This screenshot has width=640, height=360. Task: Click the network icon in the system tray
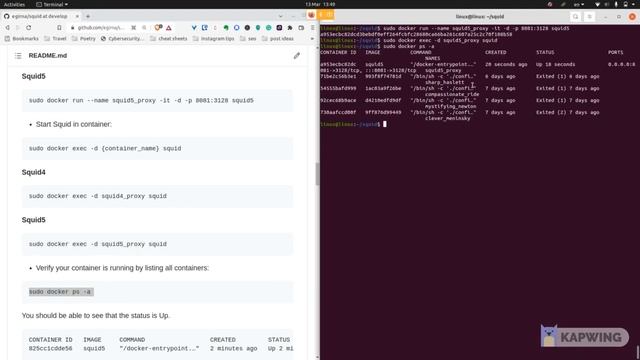pos(598,4)
